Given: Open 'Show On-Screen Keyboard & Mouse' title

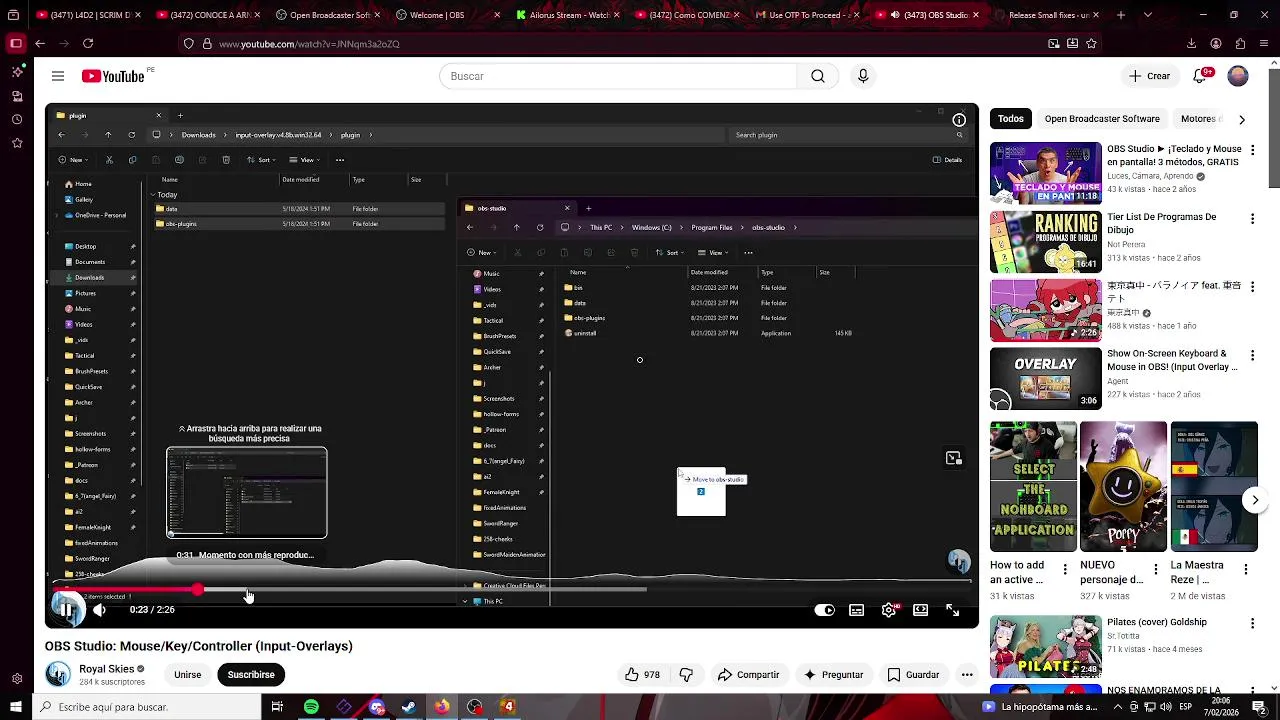Looking at the screenshot, I should pyautogui.click(x=1172, y=360).
